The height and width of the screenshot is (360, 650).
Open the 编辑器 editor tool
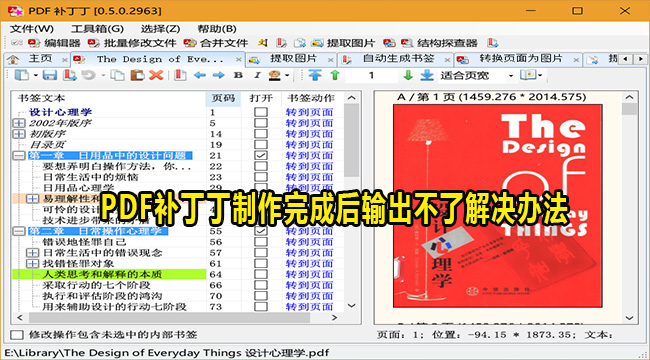pos(54,43)
